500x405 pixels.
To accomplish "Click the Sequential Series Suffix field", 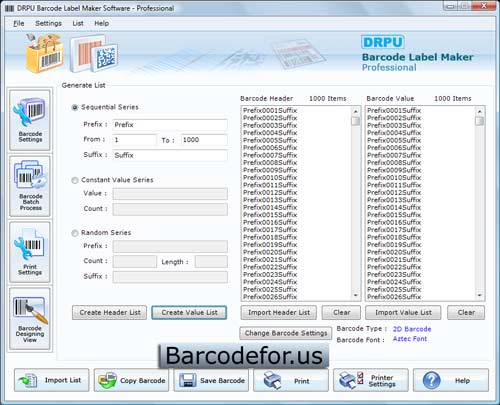I will [x=170, y=155].
